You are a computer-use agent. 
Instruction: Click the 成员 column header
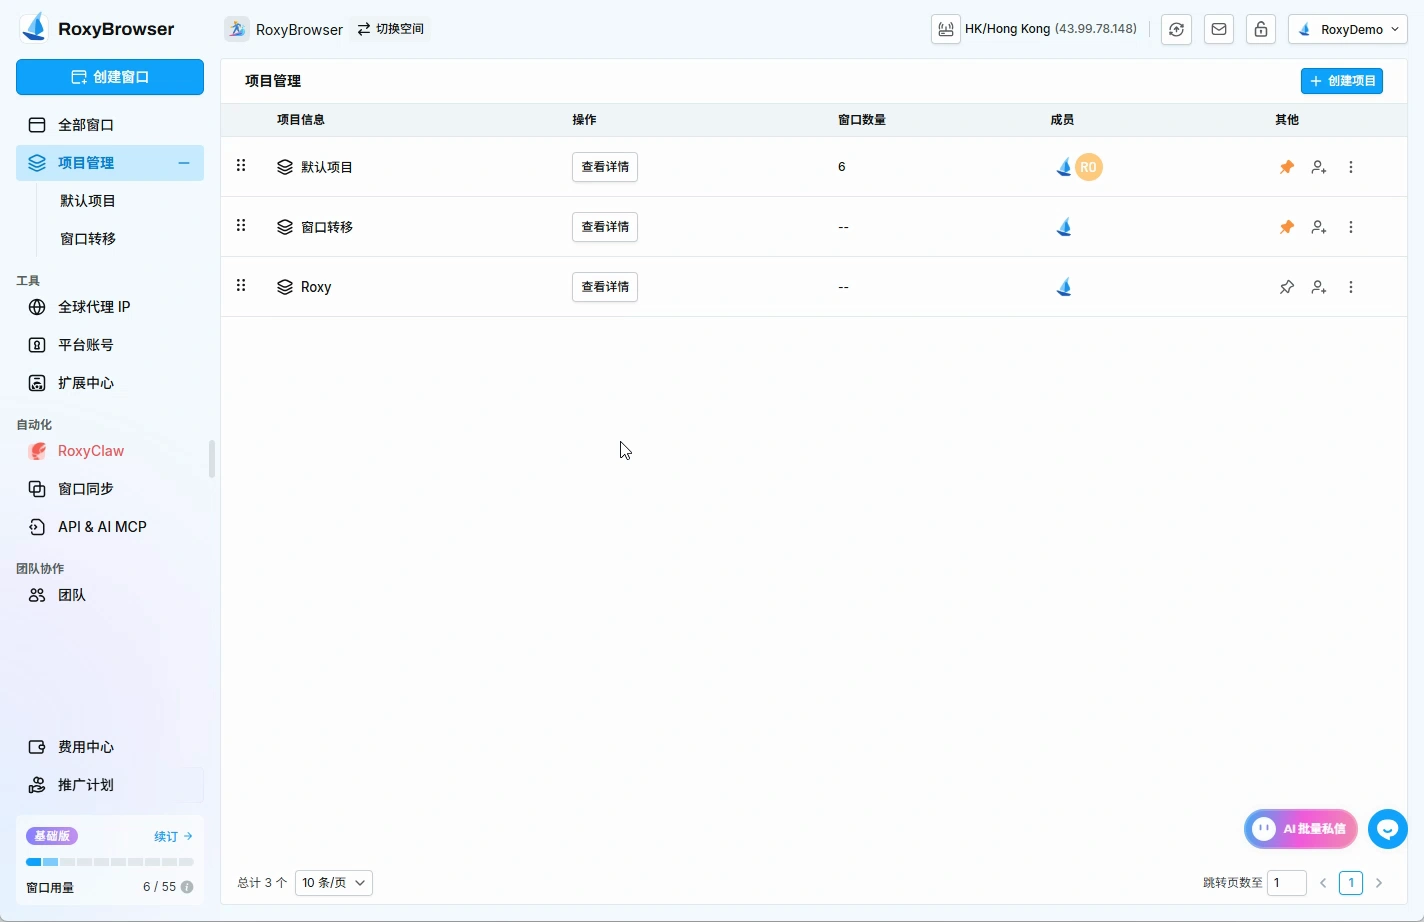pos(1062,120)
